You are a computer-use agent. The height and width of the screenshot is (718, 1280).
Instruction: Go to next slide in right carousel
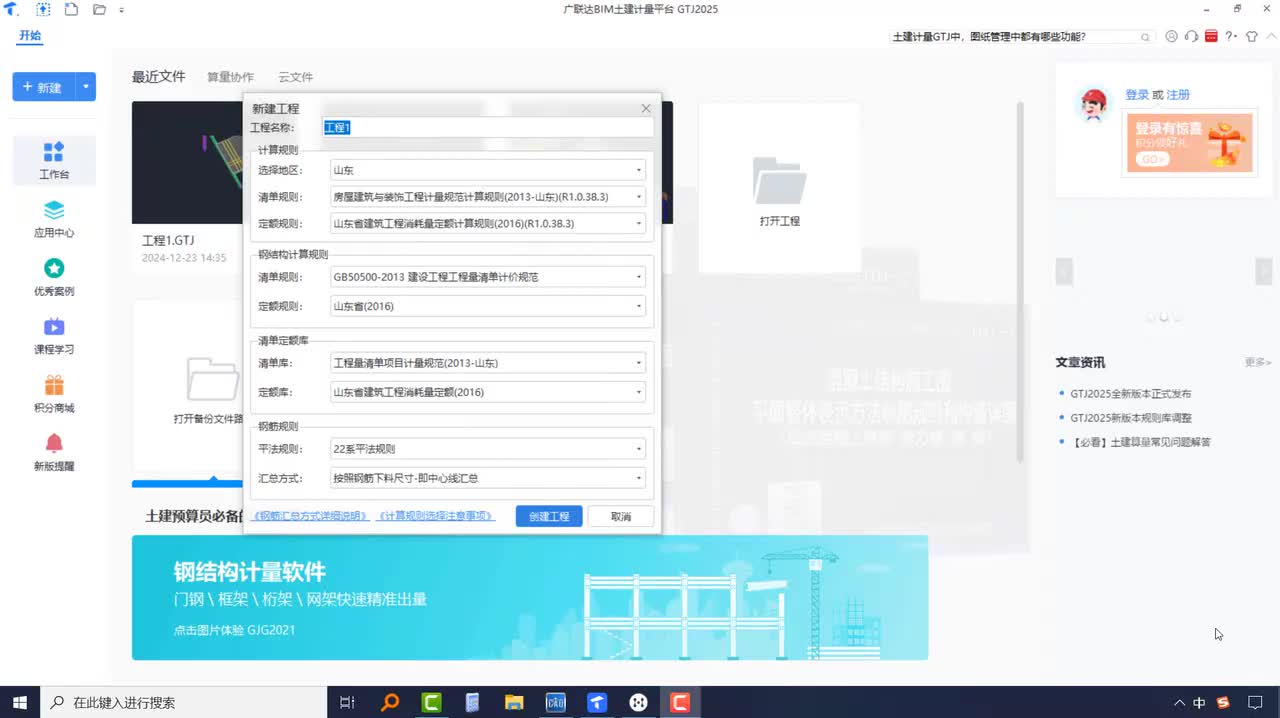pyautogui.click(x=1264, y=271)
